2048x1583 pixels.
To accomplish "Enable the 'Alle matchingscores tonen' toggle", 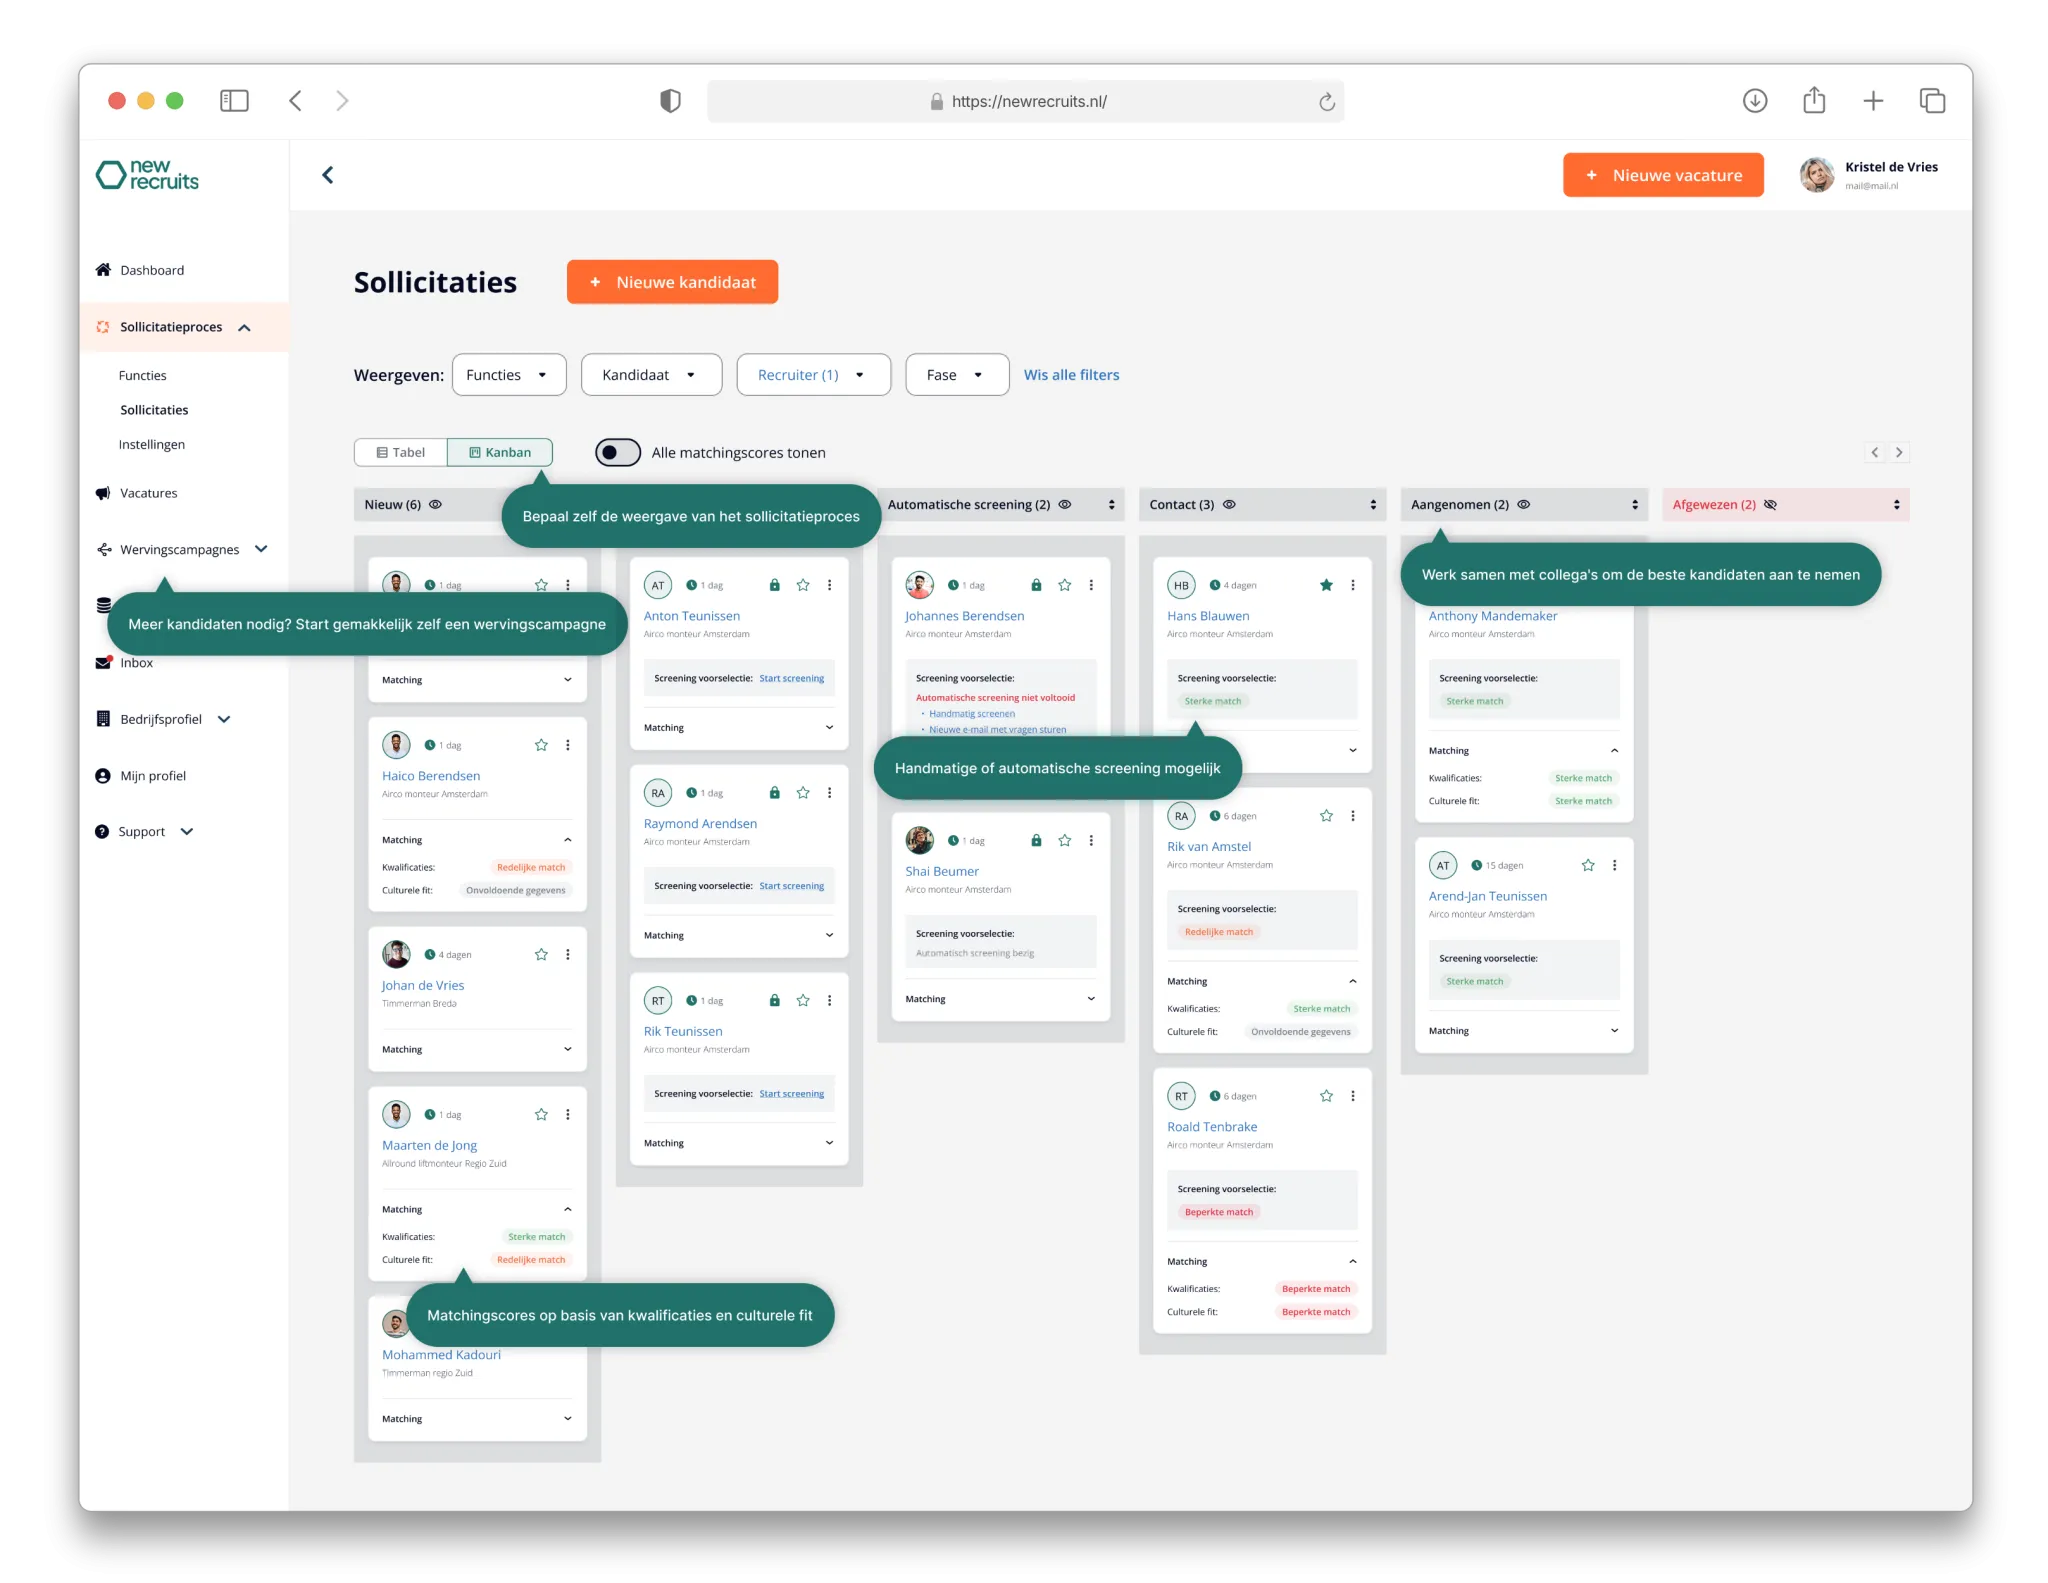I will pyautogui.click(x=617, y=452).
